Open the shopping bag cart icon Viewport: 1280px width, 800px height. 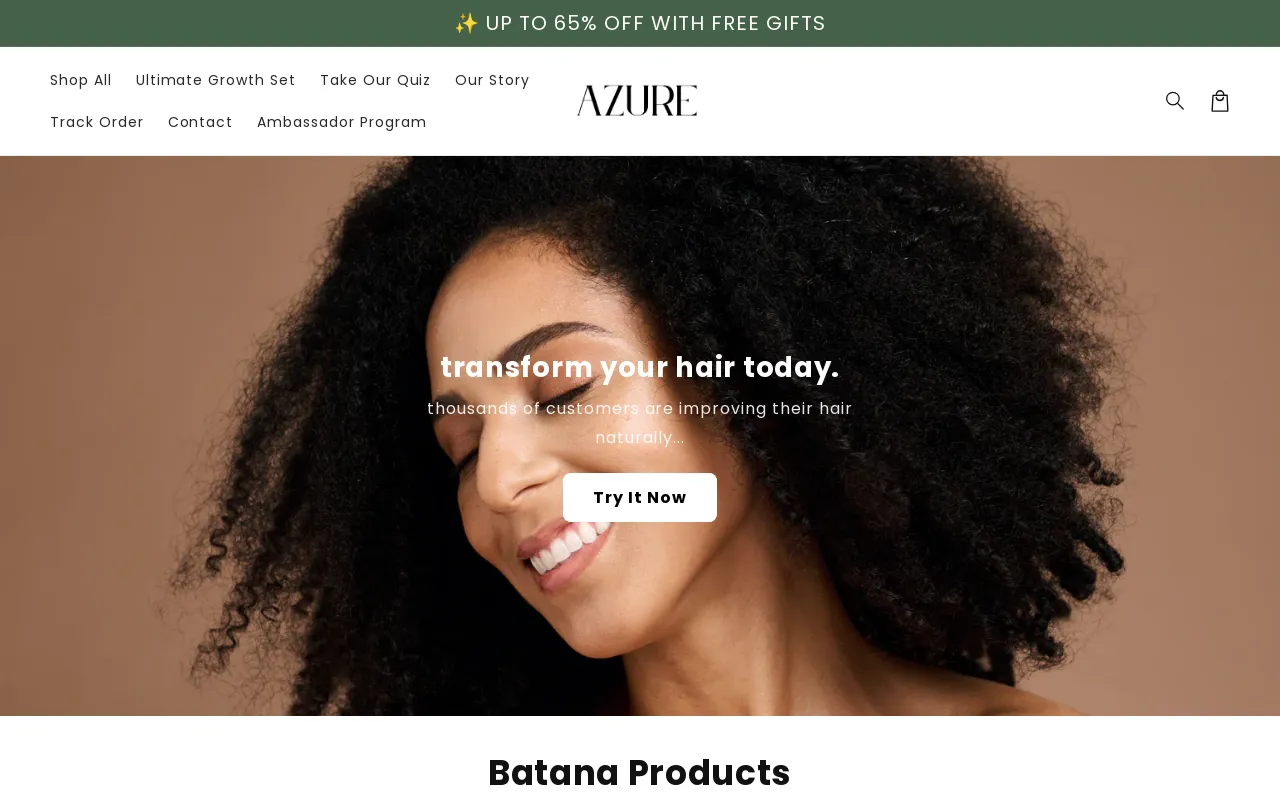click(1220, 101)
